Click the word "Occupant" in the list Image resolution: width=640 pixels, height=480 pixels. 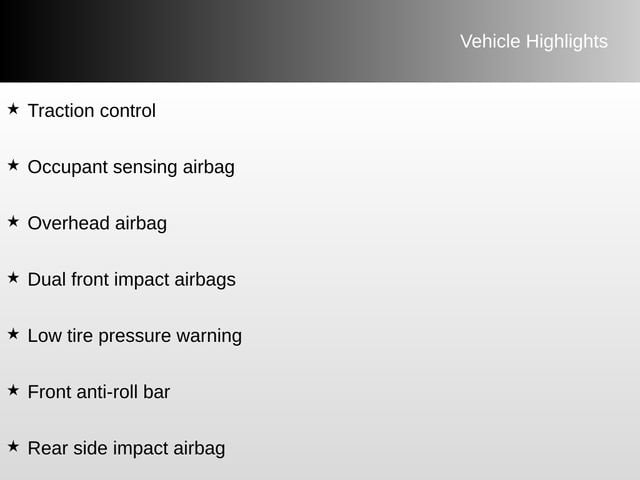point(66,167)
